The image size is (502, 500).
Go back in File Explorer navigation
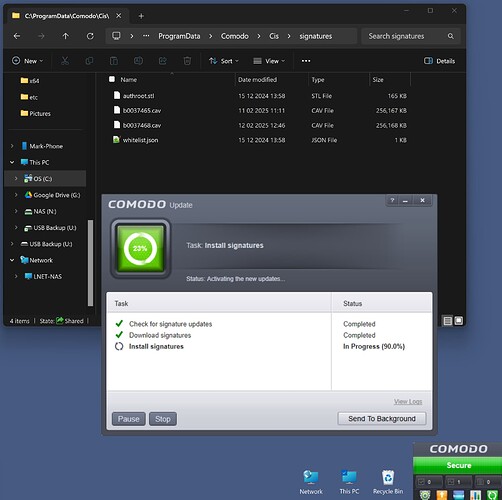pos(17,36)
